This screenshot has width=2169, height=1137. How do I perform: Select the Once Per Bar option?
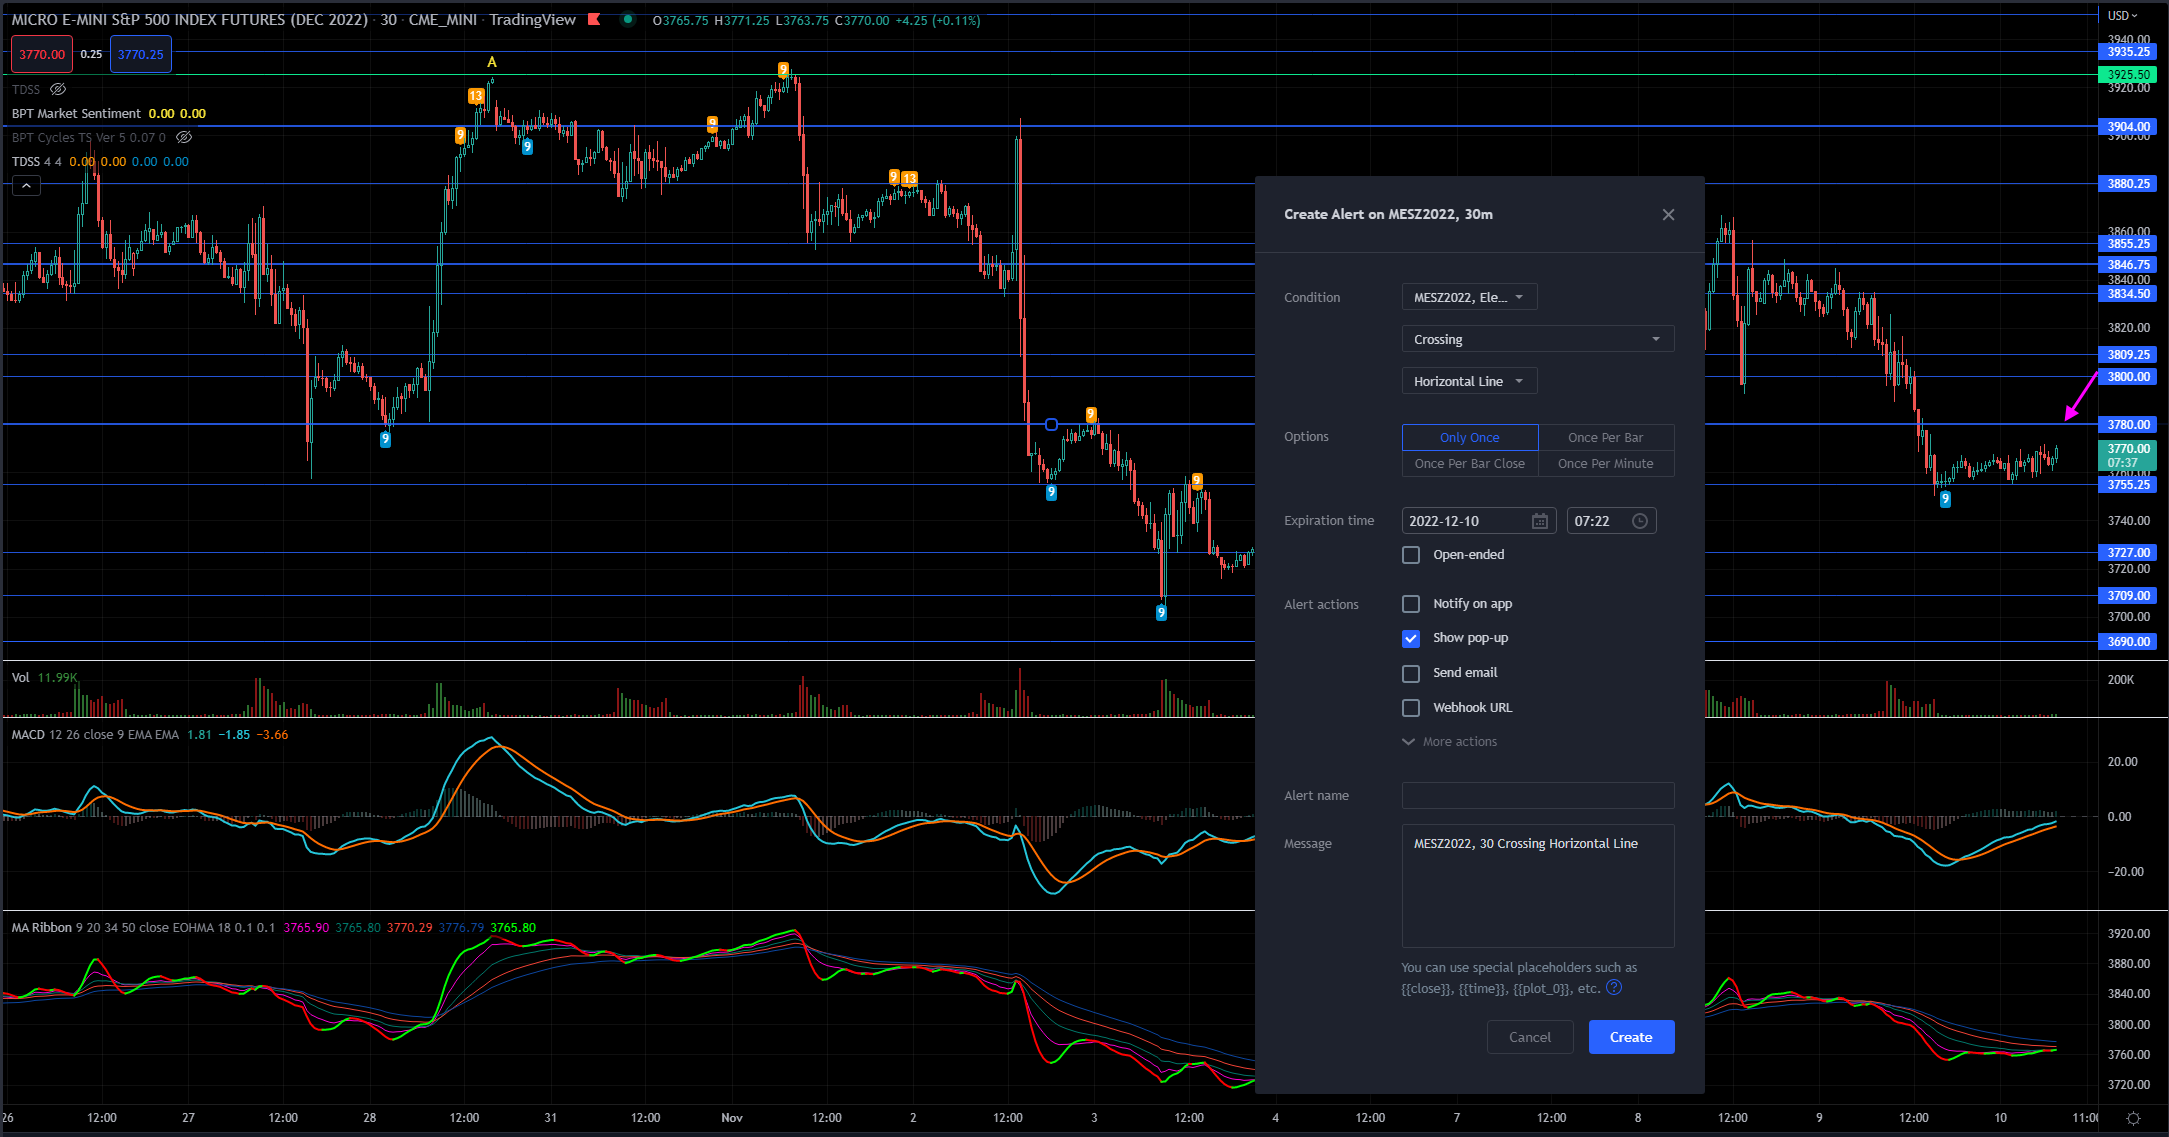1605,437
